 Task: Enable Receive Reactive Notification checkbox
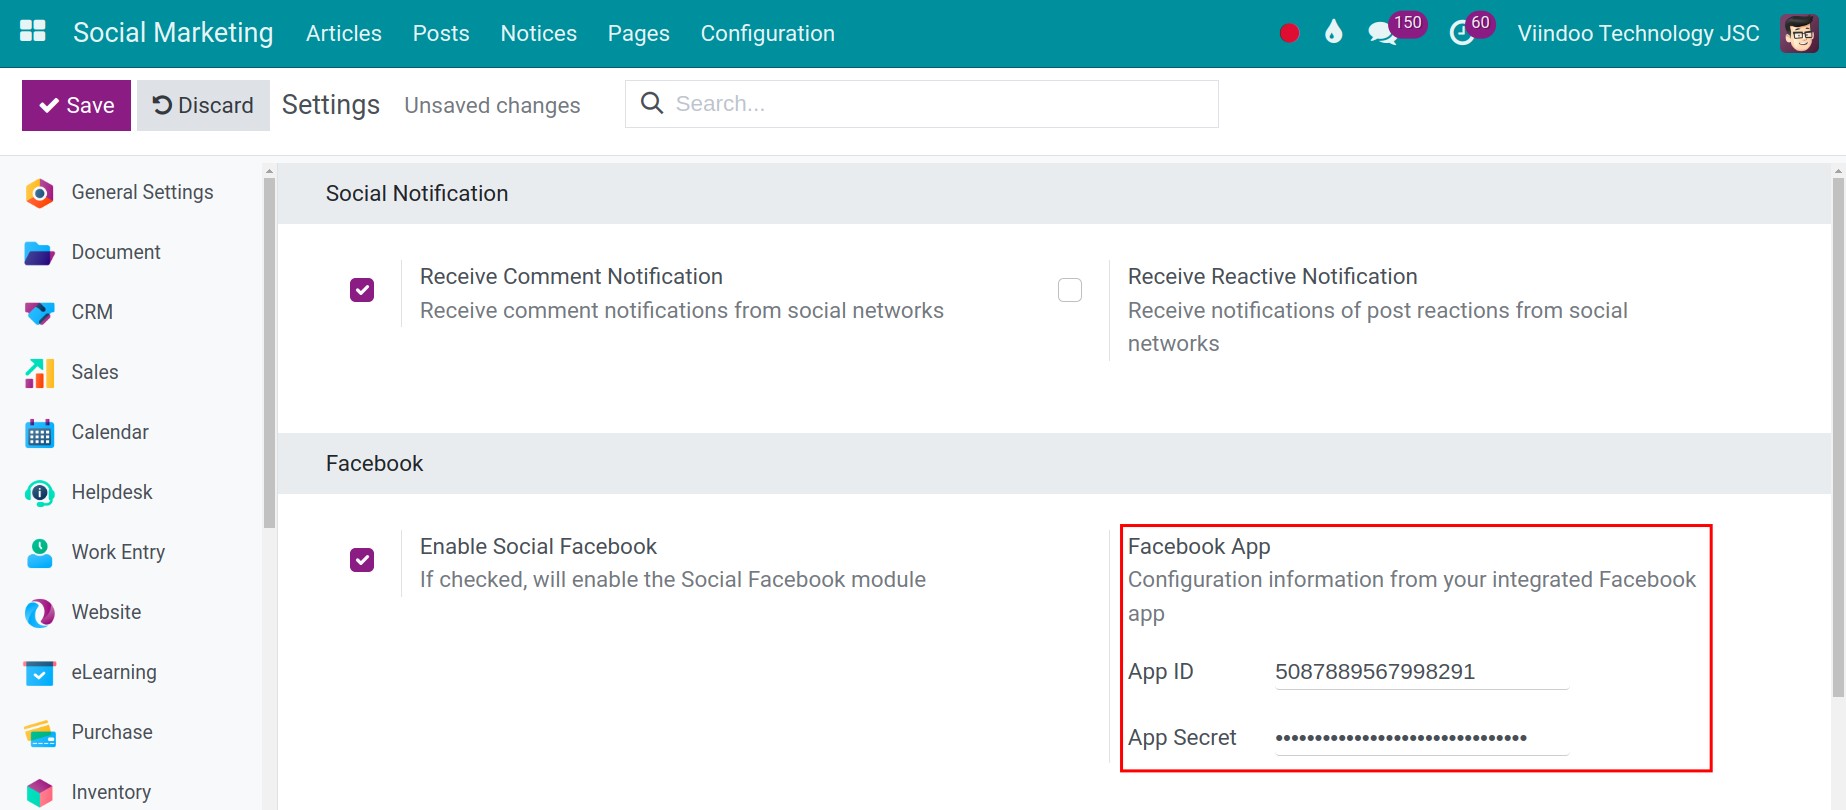pyautogui.click(x=1070, y=290)
